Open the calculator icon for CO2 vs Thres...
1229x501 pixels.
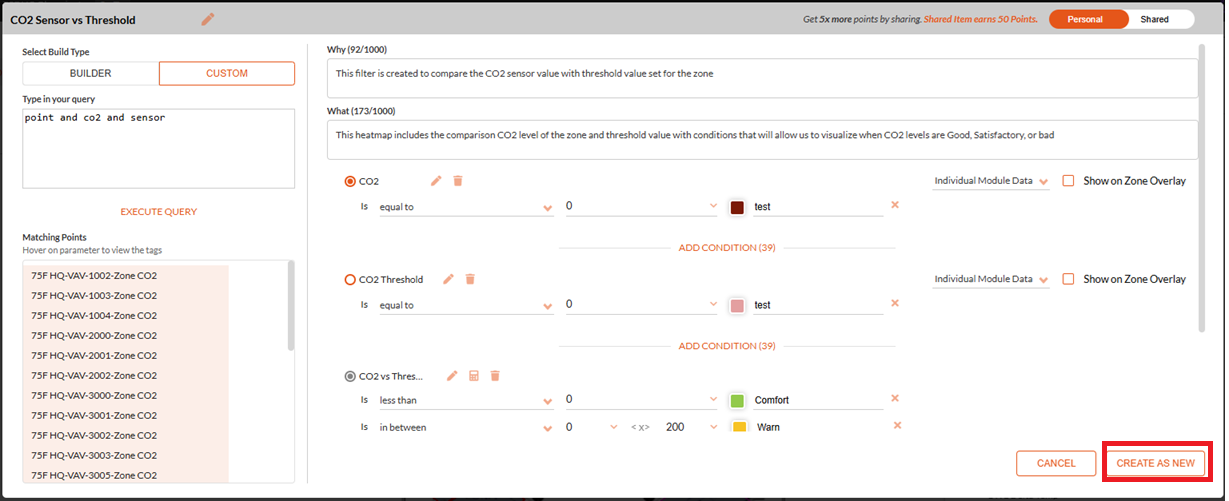pos(474,376)
